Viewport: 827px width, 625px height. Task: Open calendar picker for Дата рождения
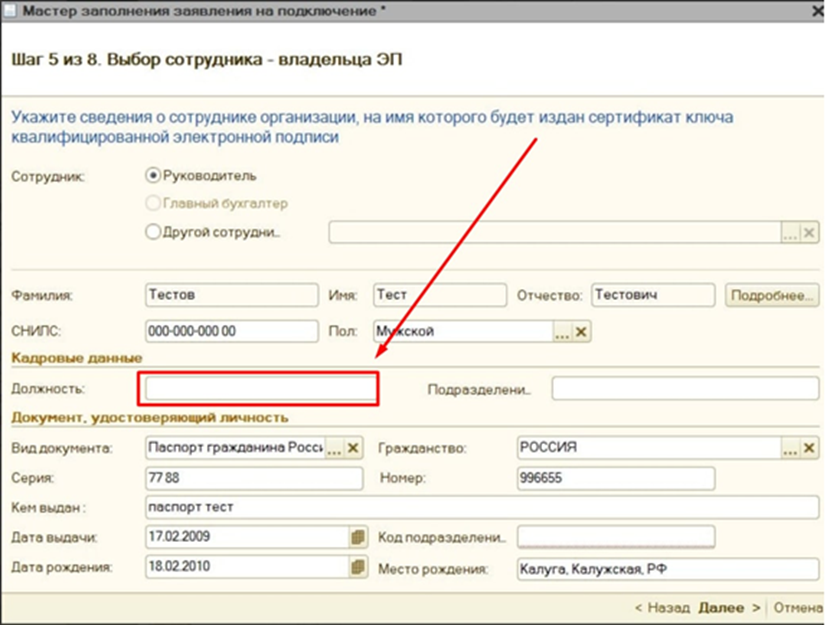point(358,568)
